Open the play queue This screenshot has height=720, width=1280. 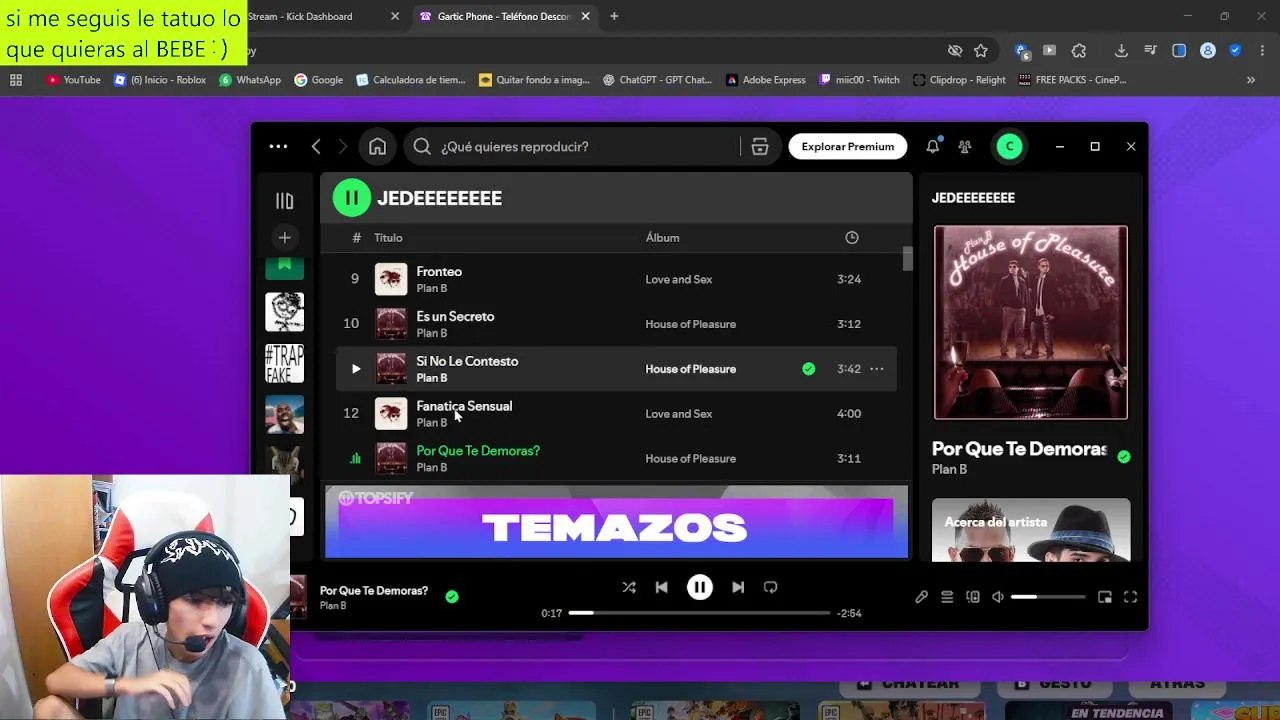point(947,597)
